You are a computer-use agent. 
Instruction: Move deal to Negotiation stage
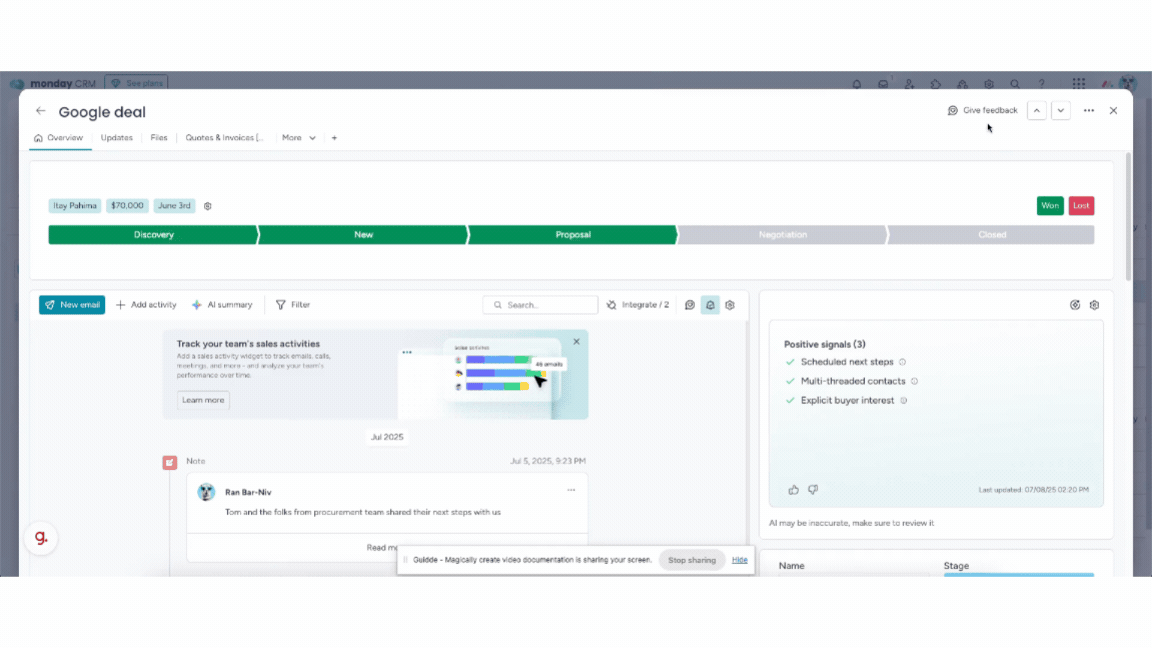click(x=782, y=235)
